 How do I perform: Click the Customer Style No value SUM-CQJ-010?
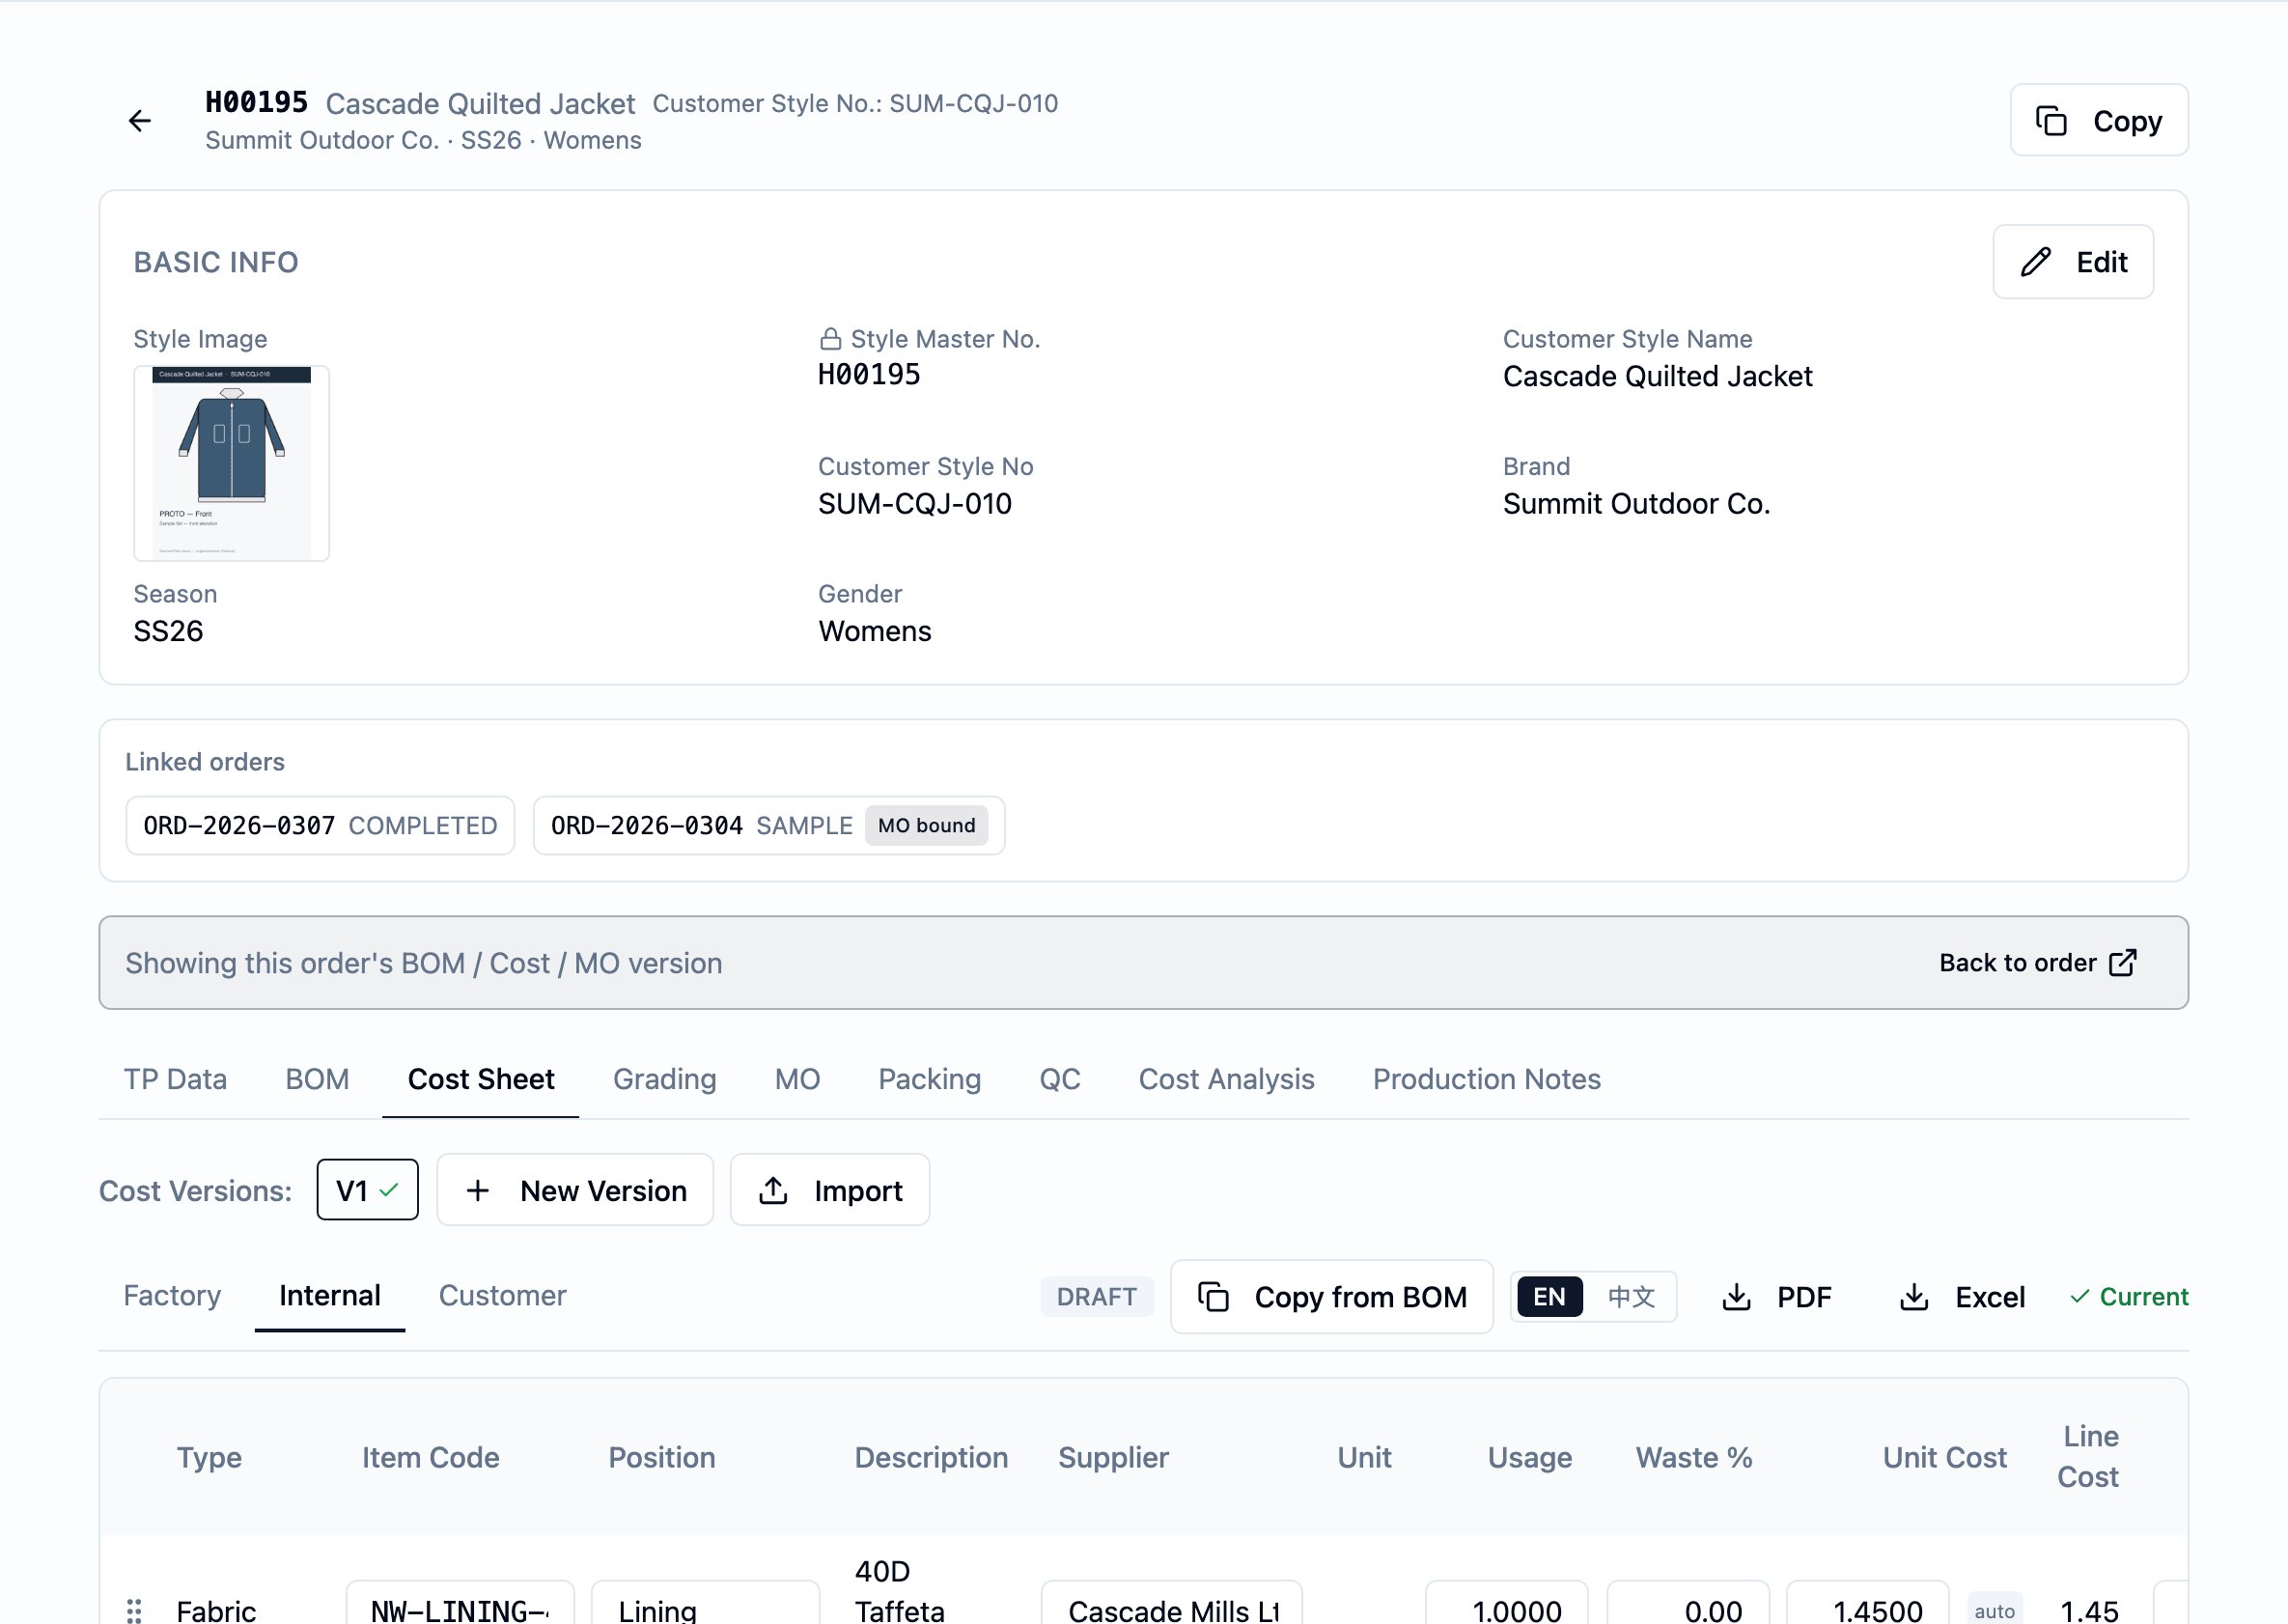915,503
